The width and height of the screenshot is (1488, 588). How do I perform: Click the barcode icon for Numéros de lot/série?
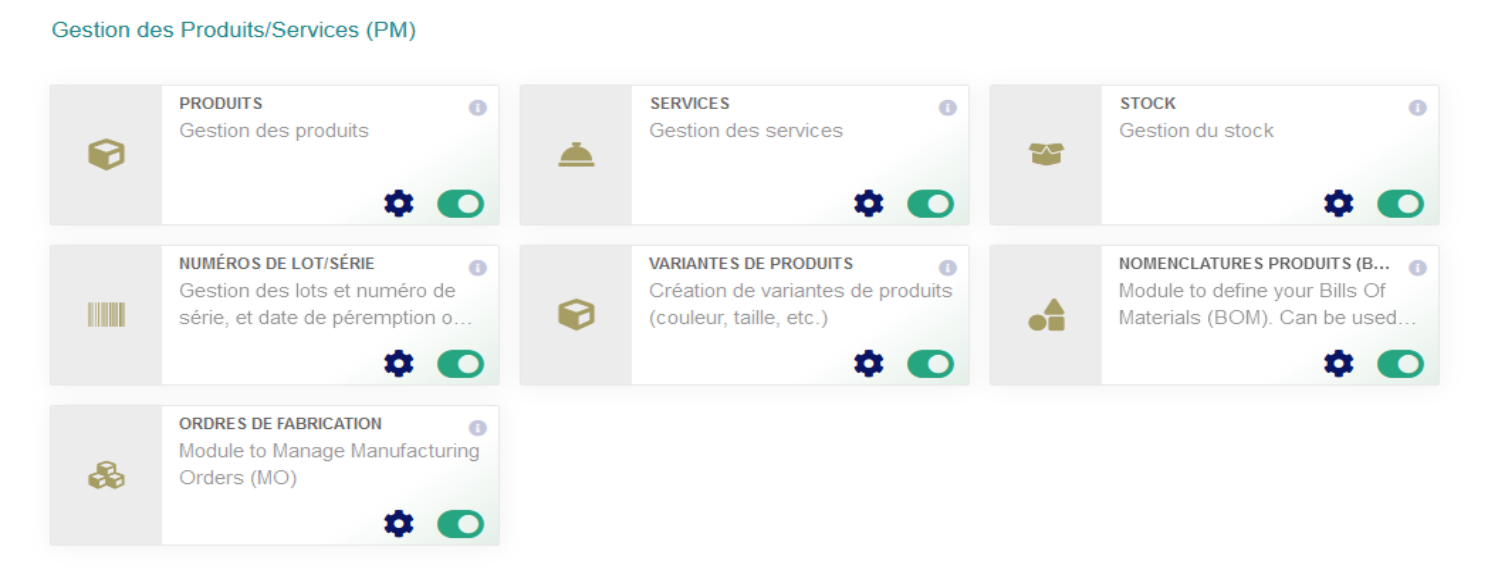[x=106, y=315]
